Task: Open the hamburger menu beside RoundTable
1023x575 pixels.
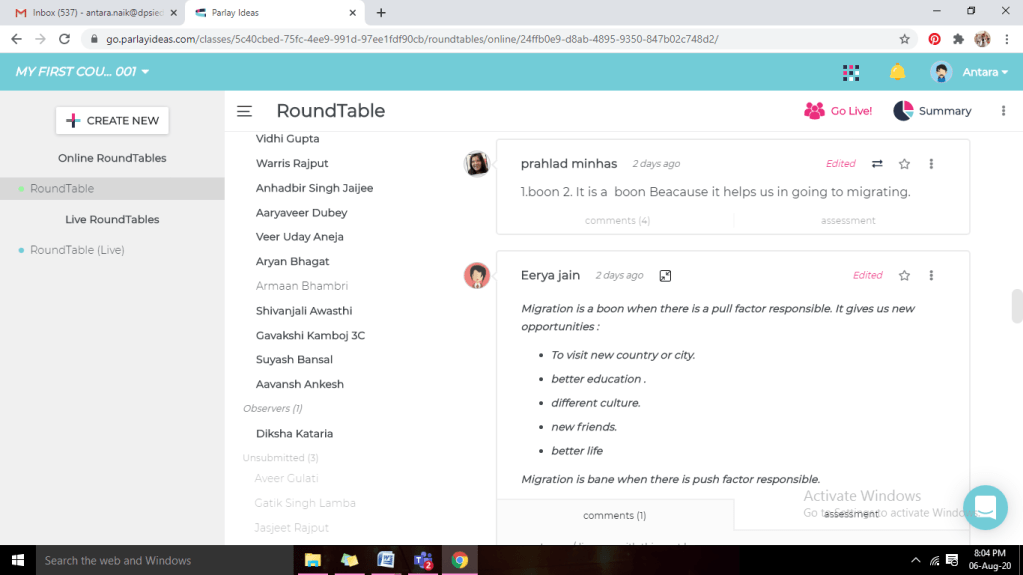Action: [x=244, y=111]
